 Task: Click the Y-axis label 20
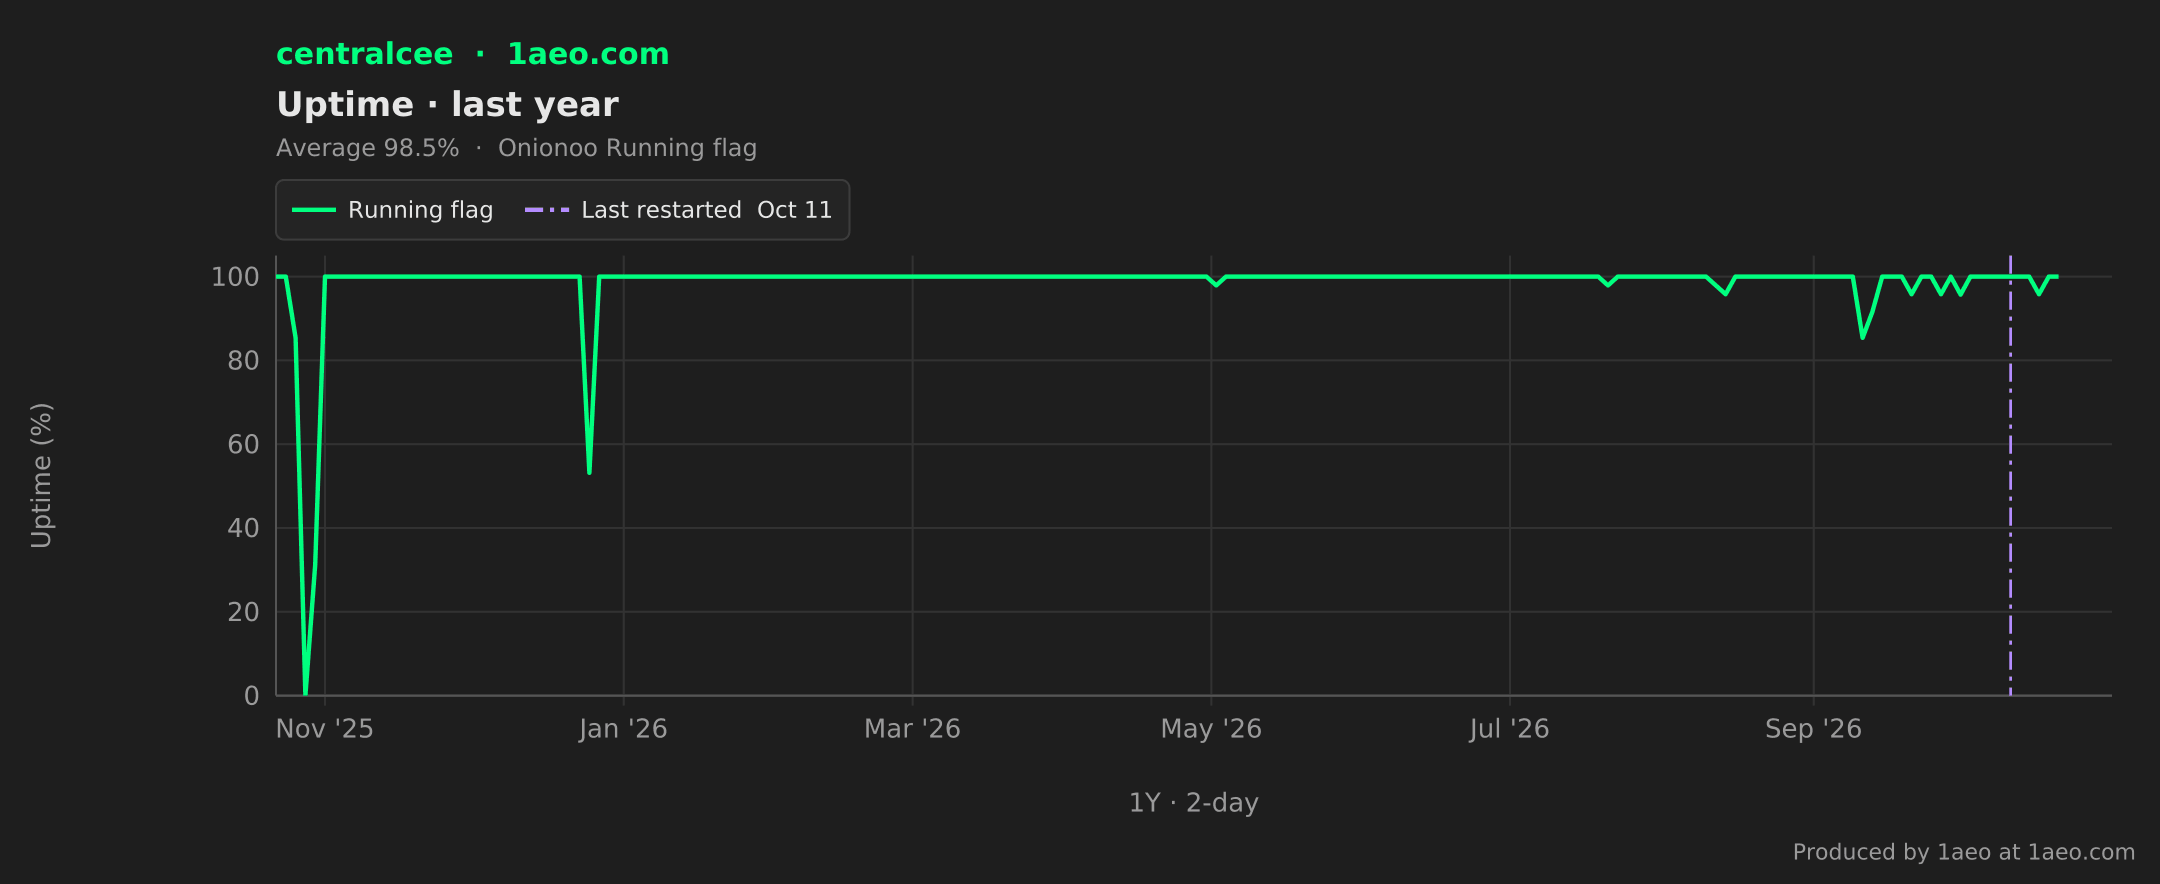243,612
